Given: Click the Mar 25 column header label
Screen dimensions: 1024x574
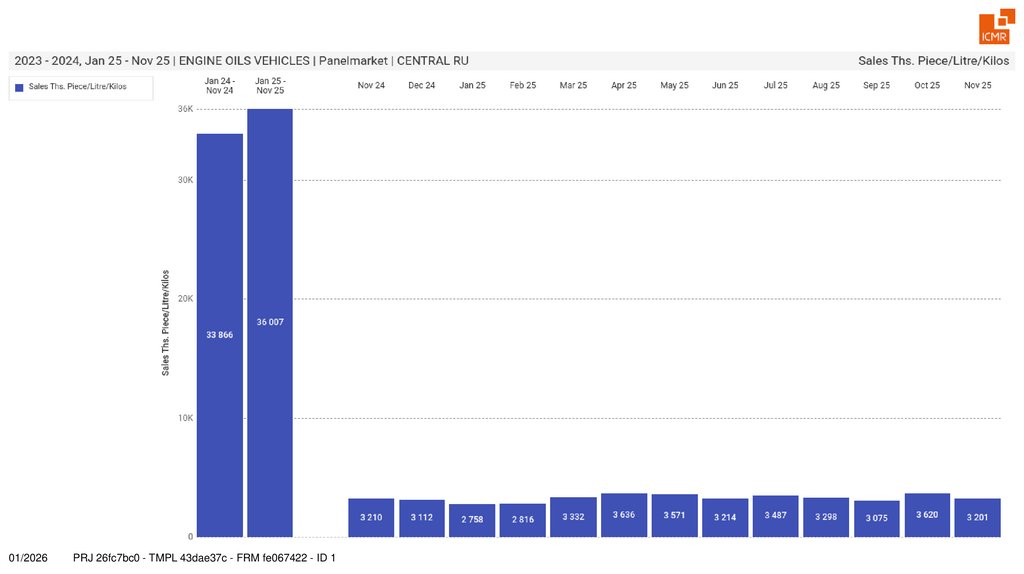Looking at the screenshot, I should [x=574, y=85].
